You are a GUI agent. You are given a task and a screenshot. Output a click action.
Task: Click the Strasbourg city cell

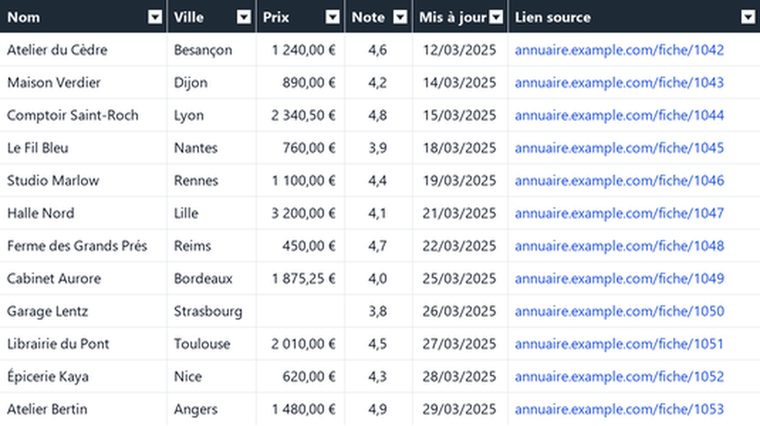coord(212,311)
